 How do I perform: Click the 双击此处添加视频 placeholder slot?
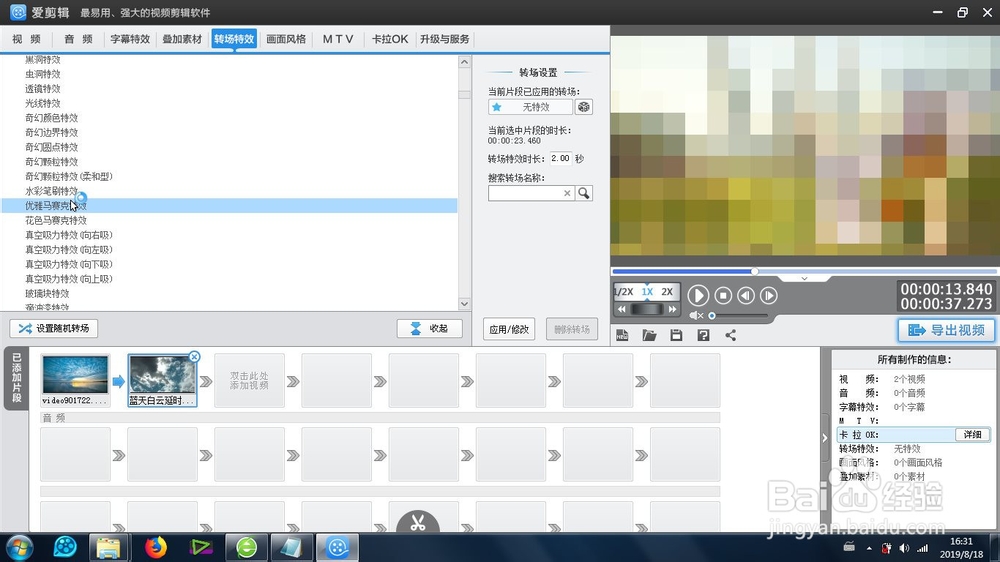point(249,381)
